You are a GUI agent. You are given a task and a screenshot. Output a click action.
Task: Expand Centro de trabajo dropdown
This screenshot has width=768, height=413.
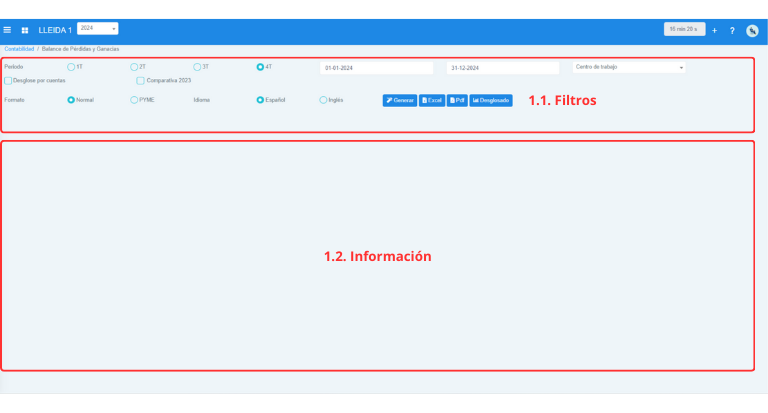629,67
